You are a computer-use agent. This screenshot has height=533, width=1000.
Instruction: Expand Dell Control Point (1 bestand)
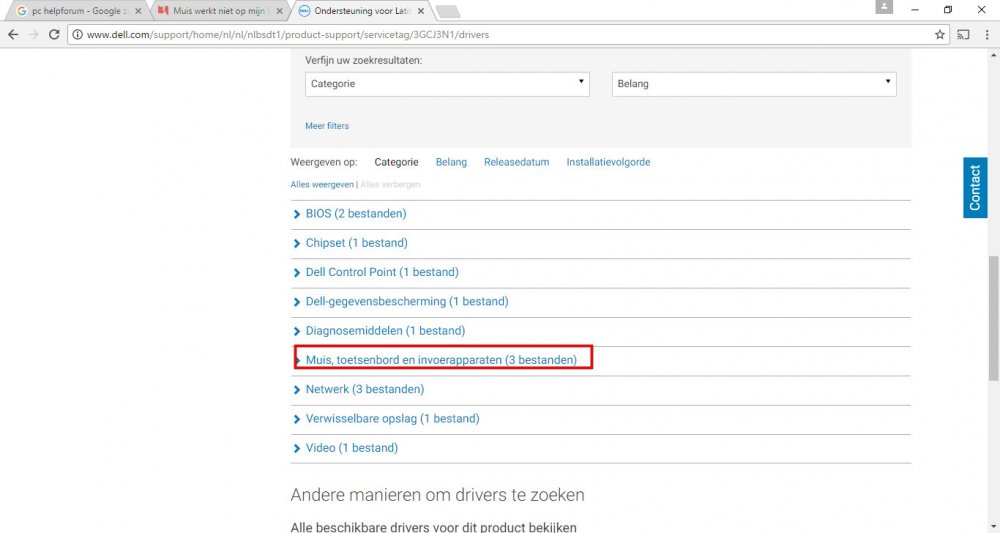pos(382,272)
